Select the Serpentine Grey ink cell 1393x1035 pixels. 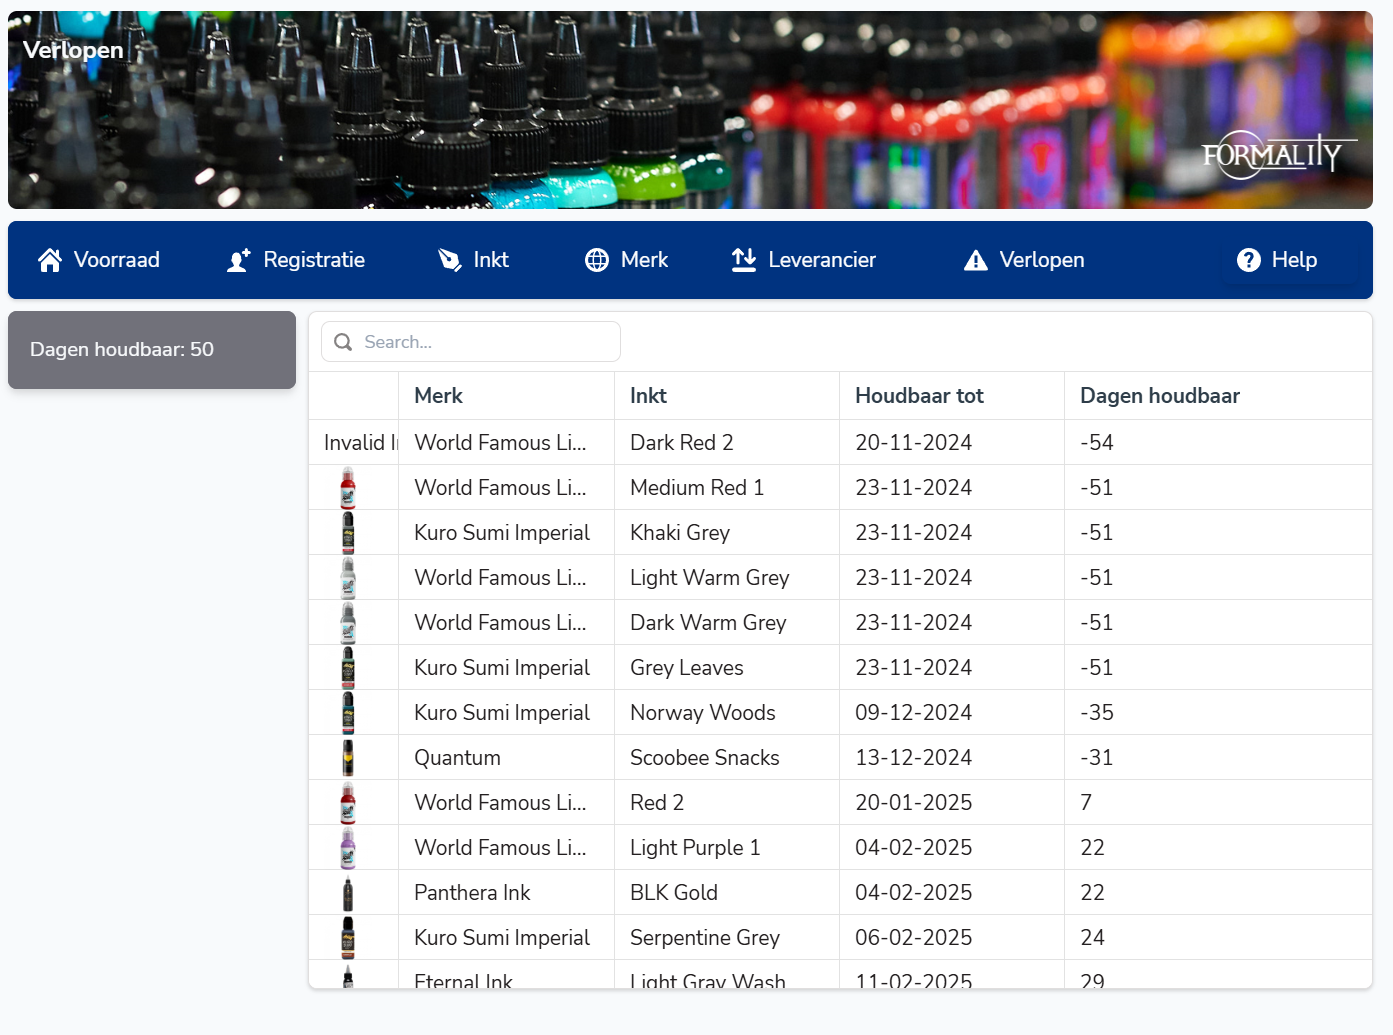[727, 938]
